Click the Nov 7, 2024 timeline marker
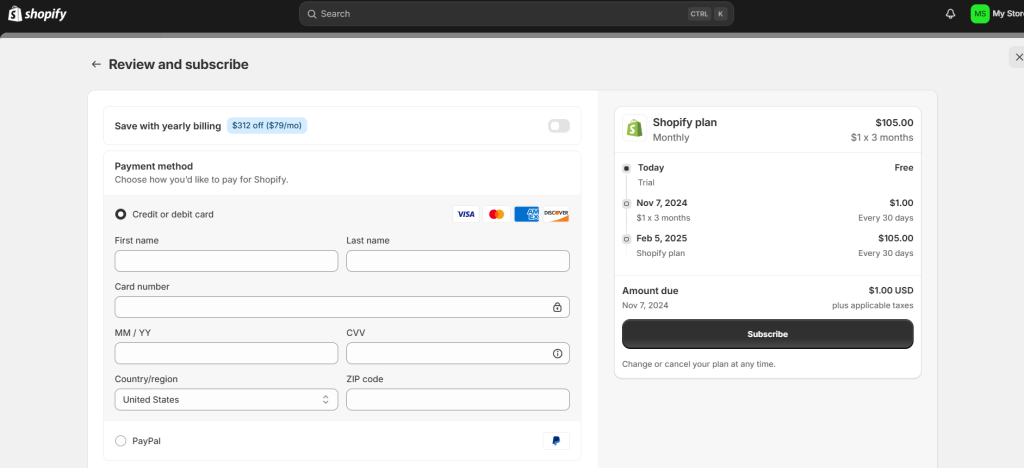Viewport: 1024px width, 468px height. pyautogui.click(x=627, y=204)
